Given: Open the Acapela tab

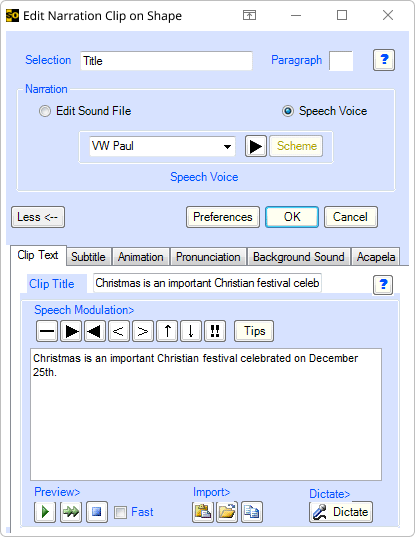Looking at the screenshot, I should 376,257.
